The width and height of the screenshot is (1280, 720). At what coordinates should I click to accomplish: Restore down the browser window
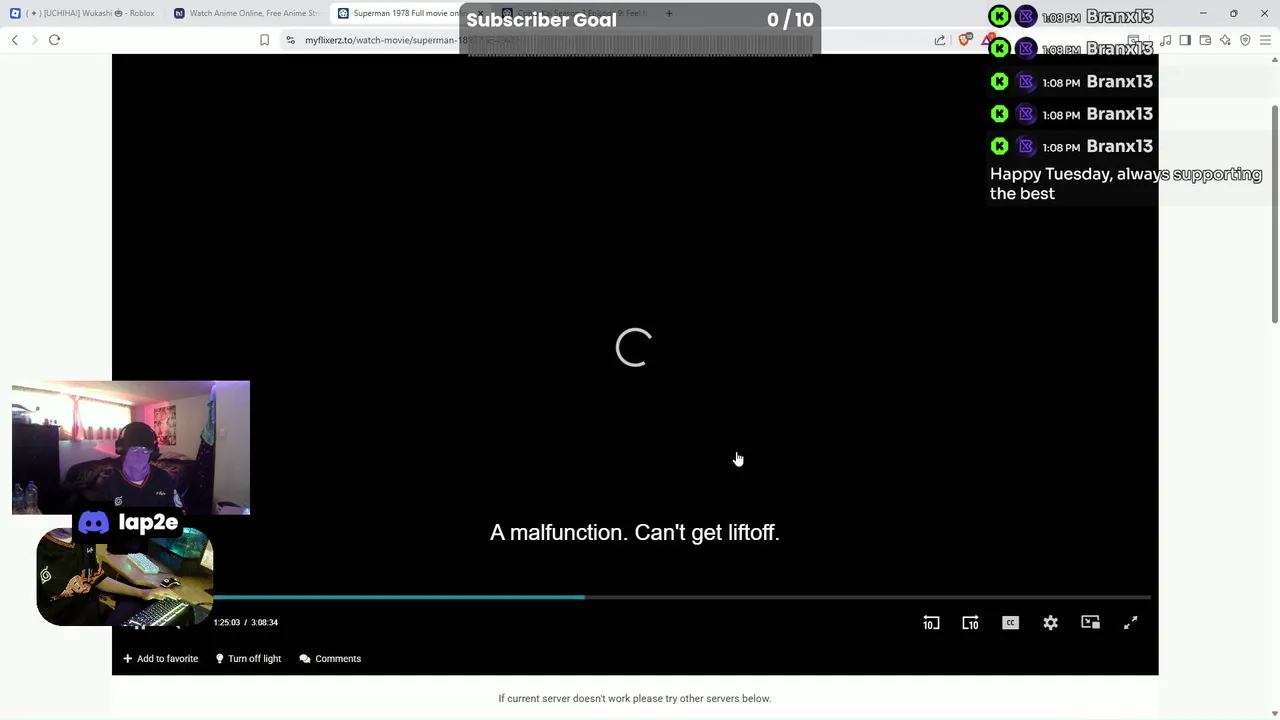[x=1234, y=13]
